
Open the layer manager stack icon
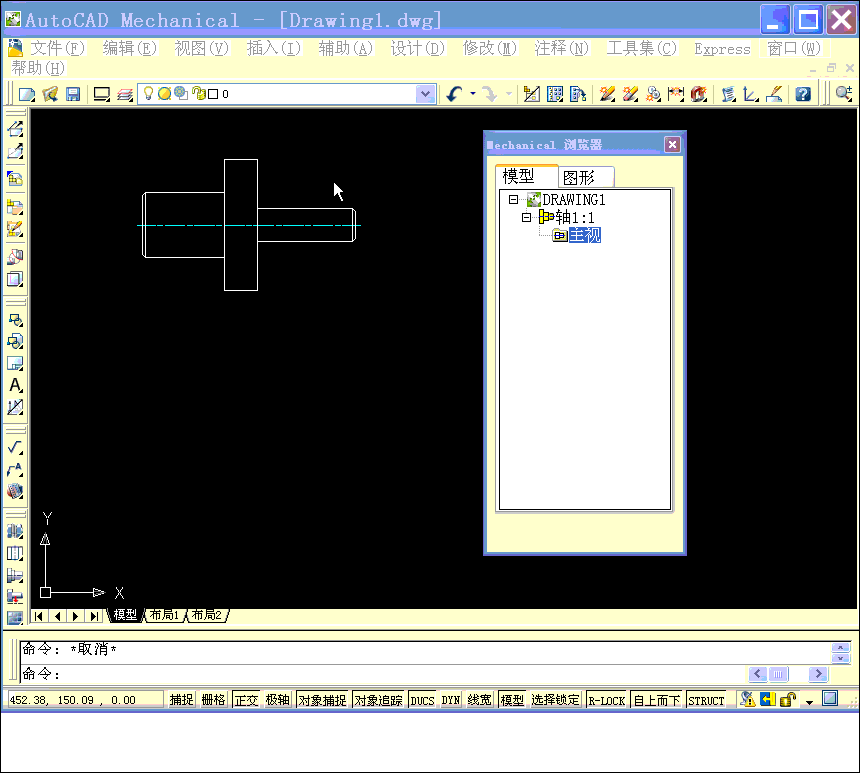coord(125,94)
